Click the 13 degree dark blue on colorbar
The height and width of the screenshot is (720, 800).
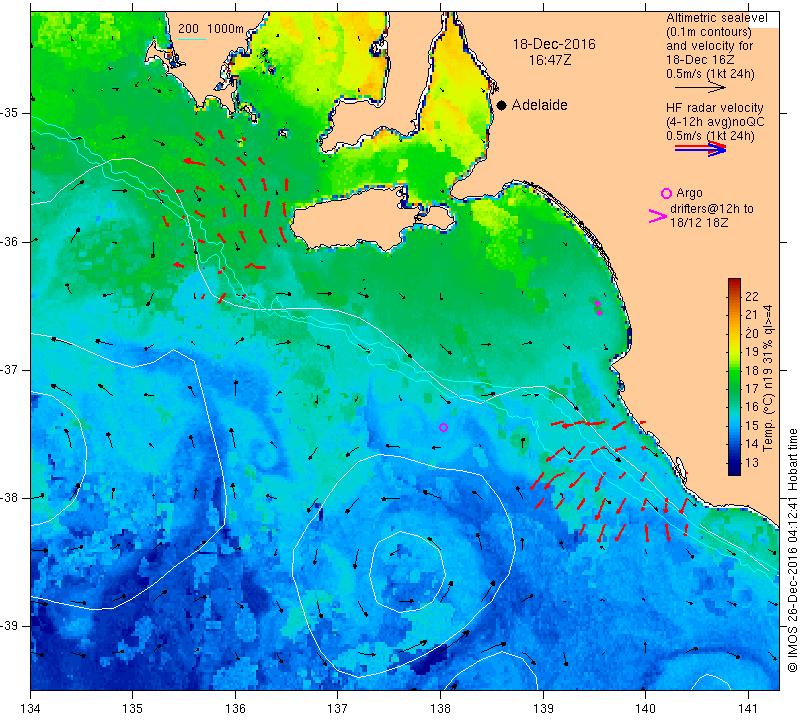click(734, 463)
